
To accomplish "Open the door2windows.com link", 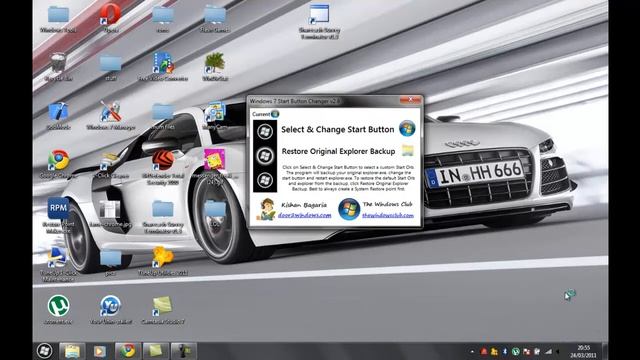I will pos(304,215).
